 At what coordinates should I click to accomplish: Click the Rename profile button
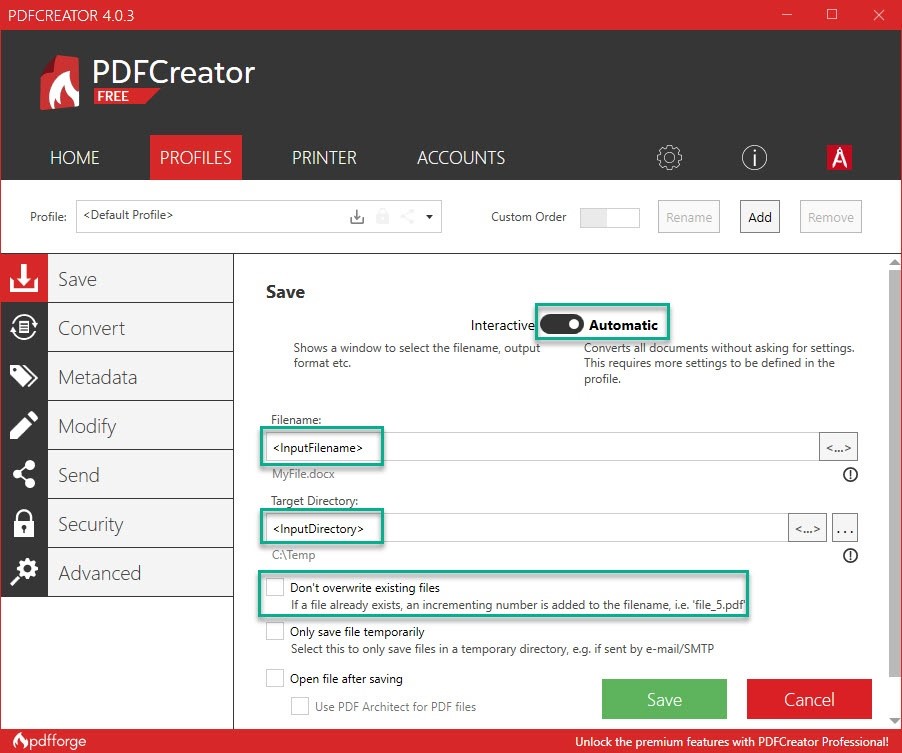point(689,217)
